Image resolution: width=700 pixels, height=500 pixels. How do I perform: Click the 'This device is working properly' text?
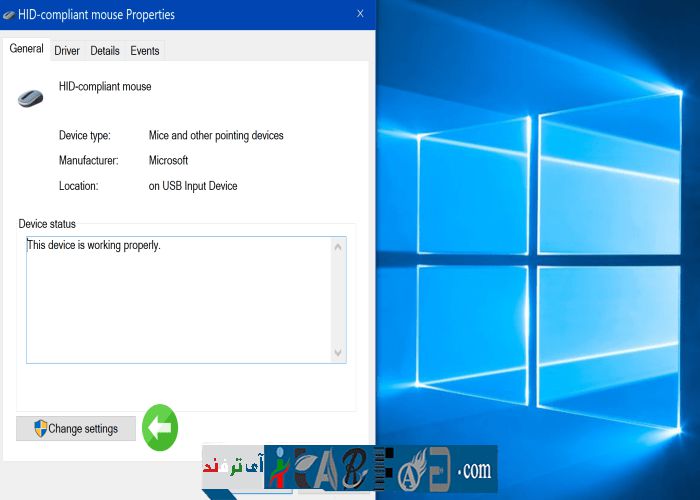93,245
